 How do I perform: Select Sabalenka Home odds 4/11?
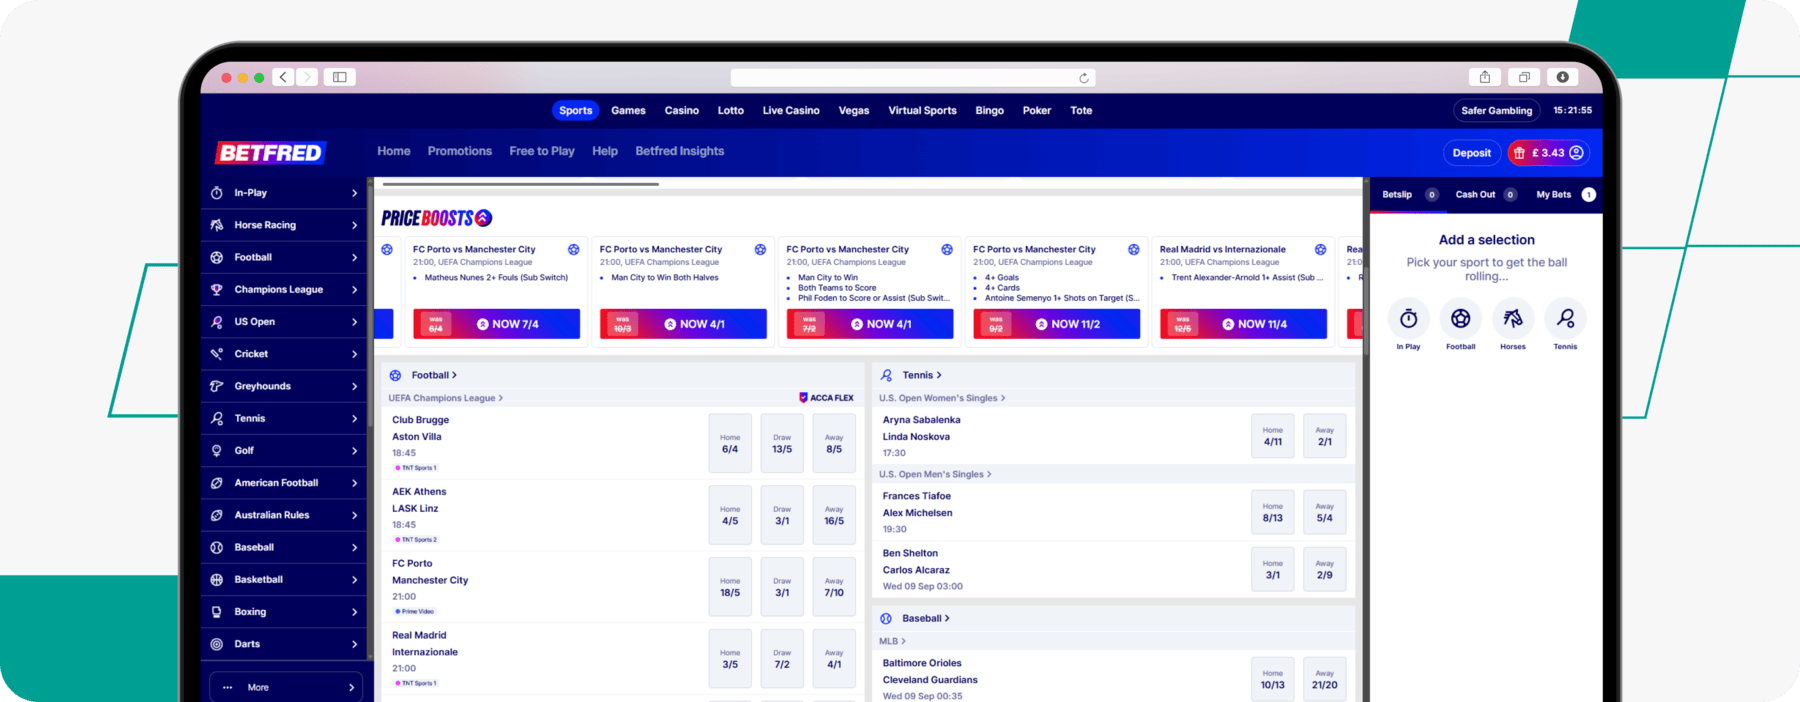click(1273, 436)
